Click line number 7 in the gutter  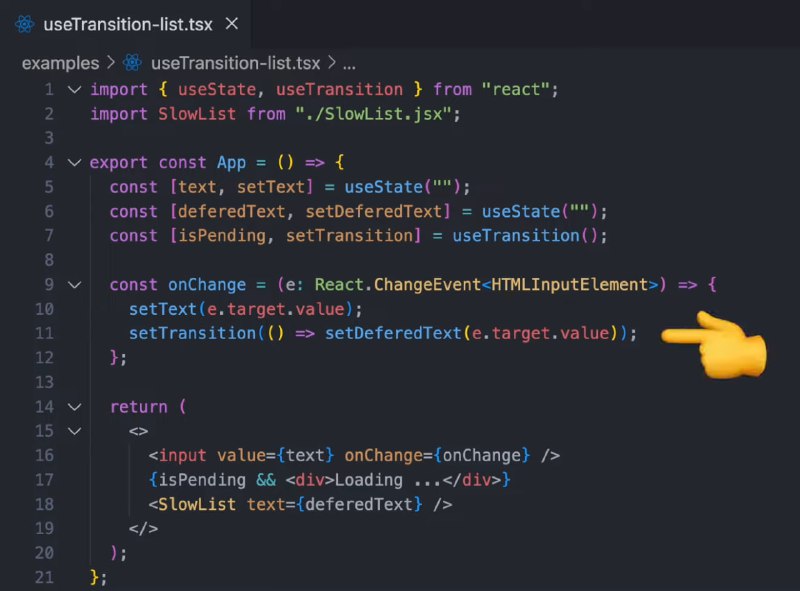coord(49,236)
